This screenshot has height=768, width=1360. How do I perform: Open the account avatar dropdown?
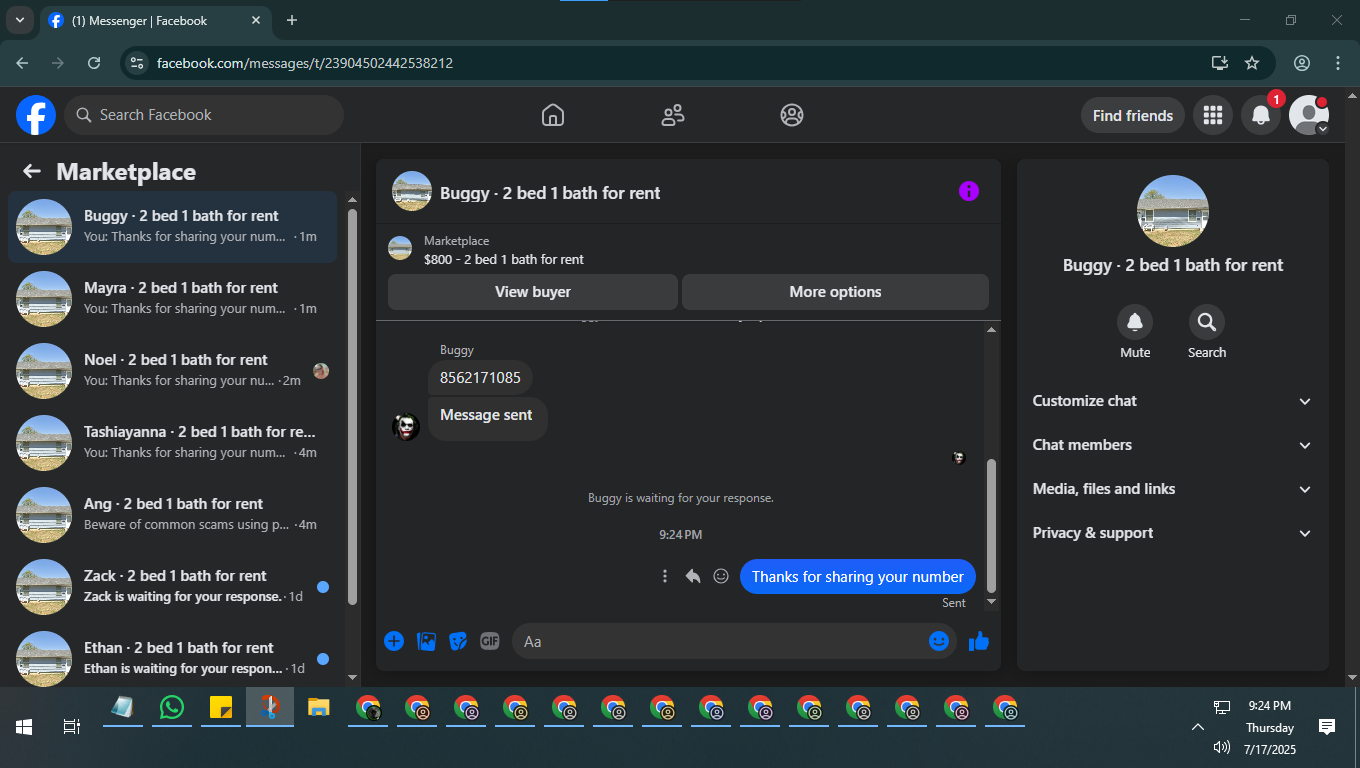tap(1309, 115)
